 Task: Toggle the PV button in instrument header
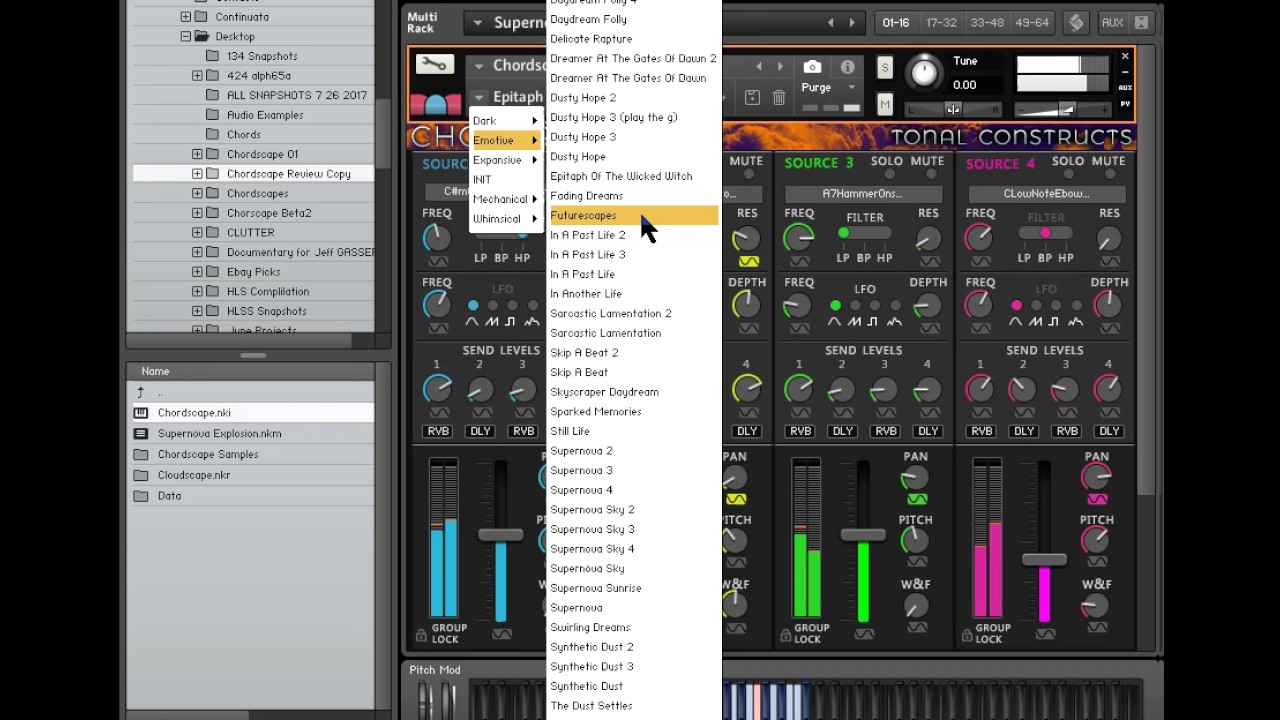pyautogui.click(x=1125, y=104)
